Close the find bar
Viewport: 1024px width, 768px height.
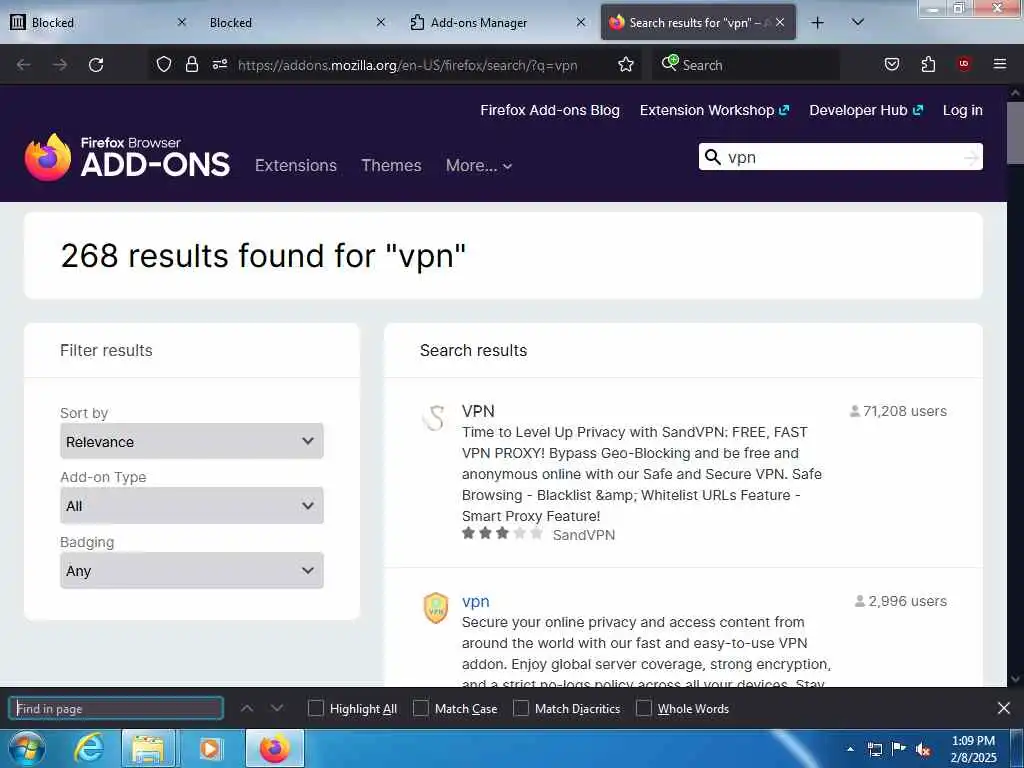1004,708
